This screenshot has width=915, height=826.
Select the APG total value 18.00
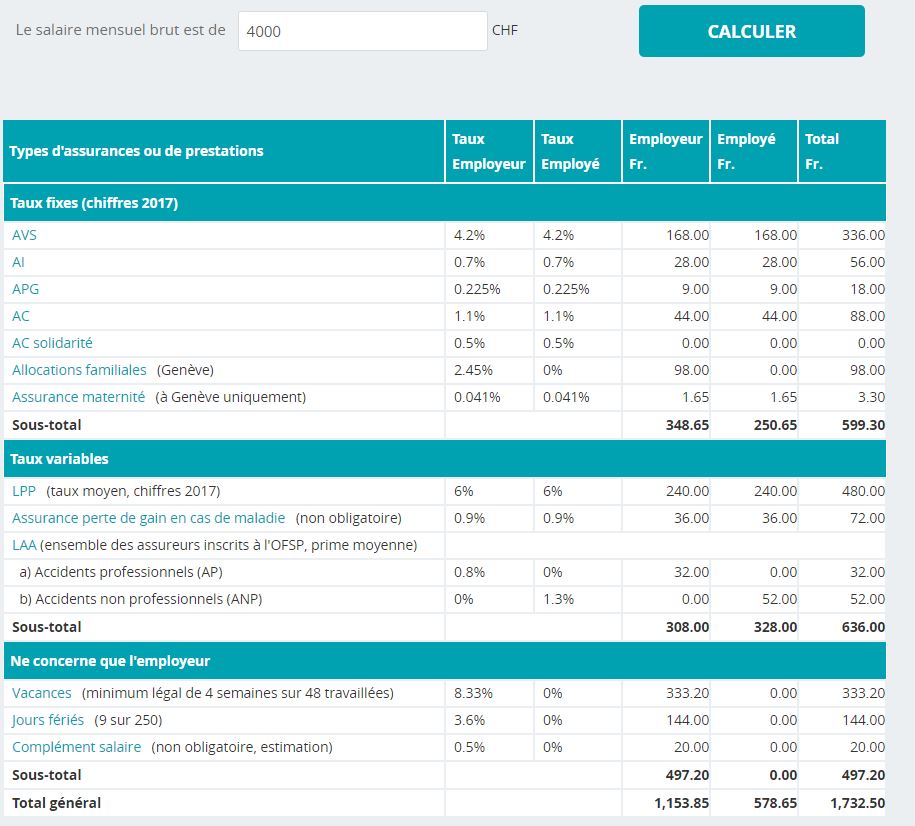click(867, 289)
